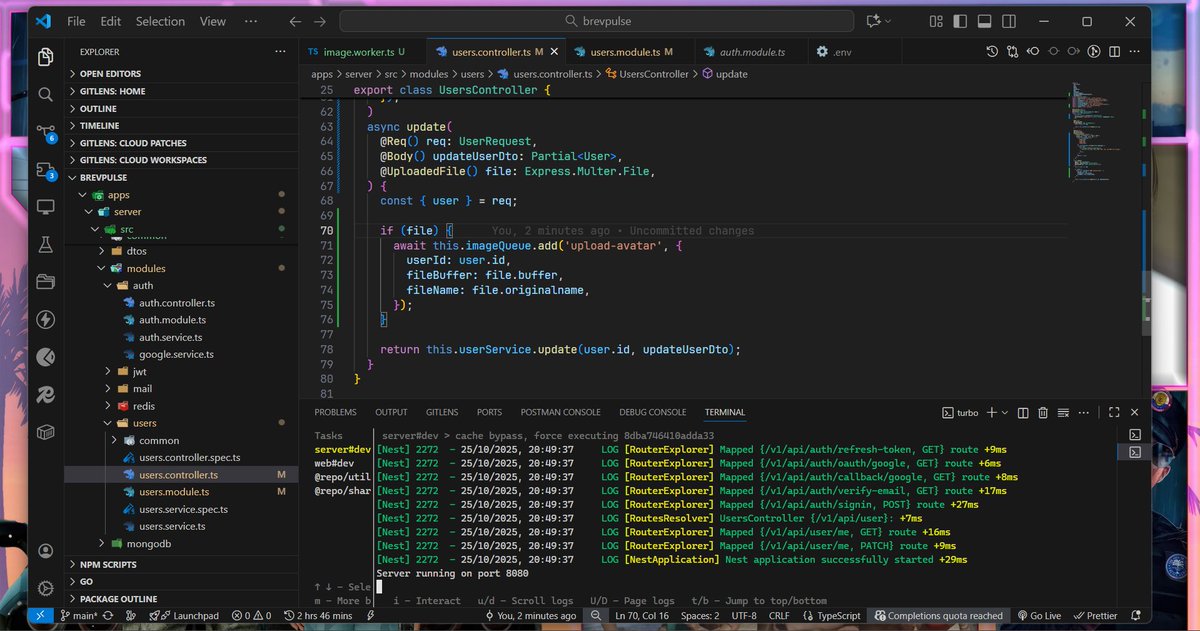Image resolution: width=1200 pixels, height=631 pixels.
Task: Expand the NPM SCRIPTS section
Action: [108, 565]
